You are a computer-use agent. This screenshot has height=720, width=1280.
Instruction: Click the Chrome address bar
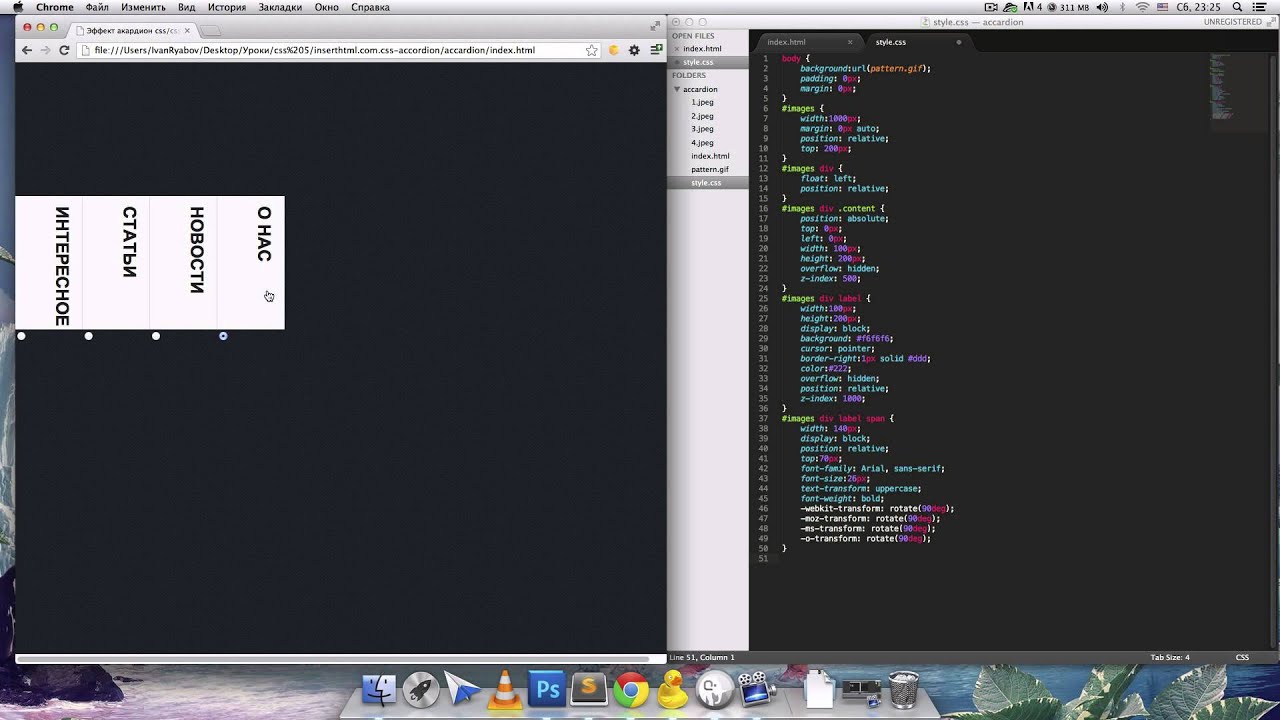(x=340, y=50)
